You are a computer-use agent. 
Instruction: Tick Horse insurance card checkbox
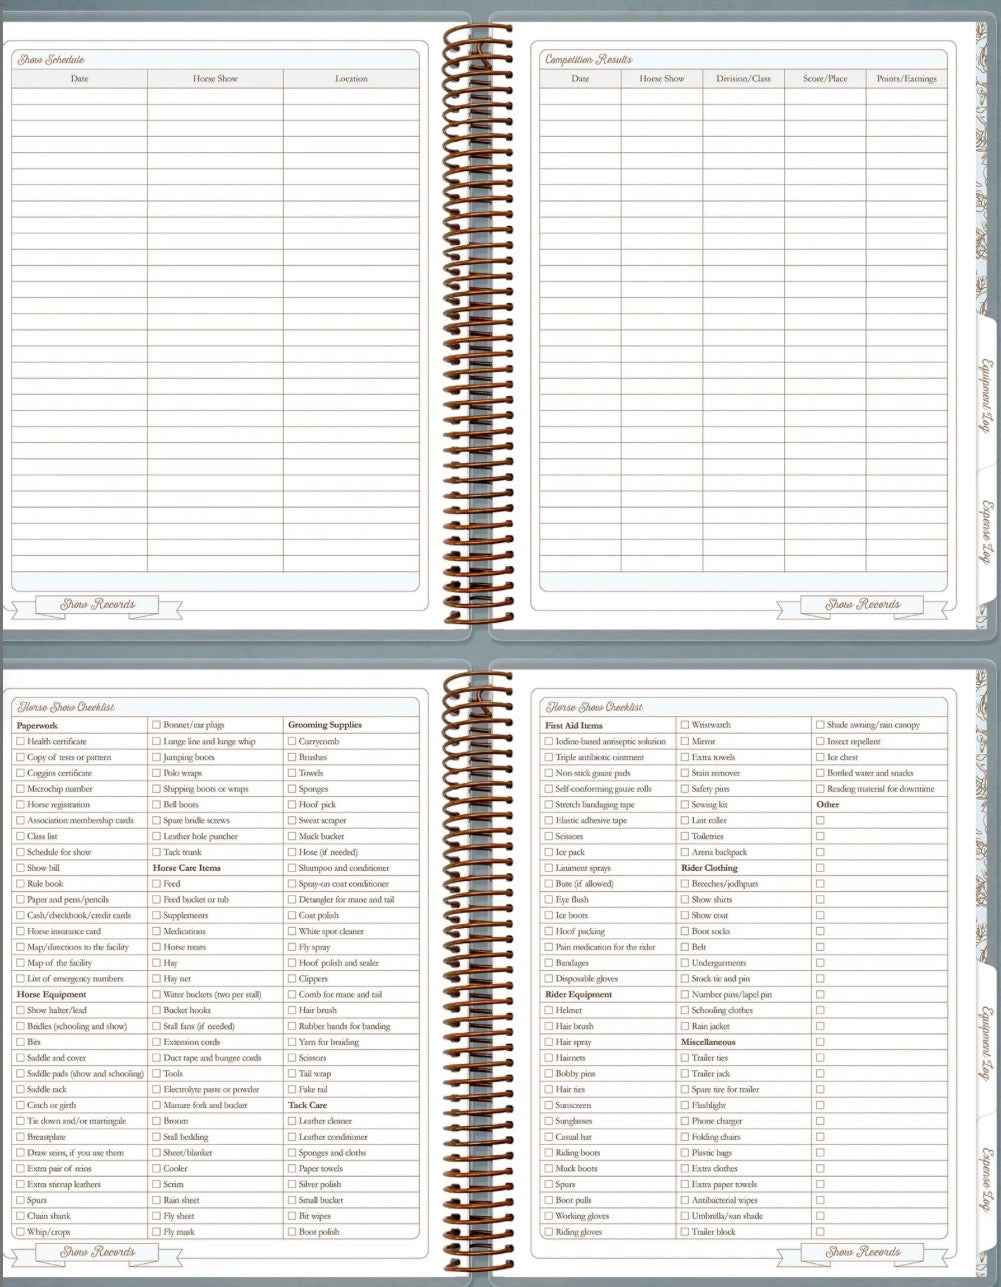21,931
